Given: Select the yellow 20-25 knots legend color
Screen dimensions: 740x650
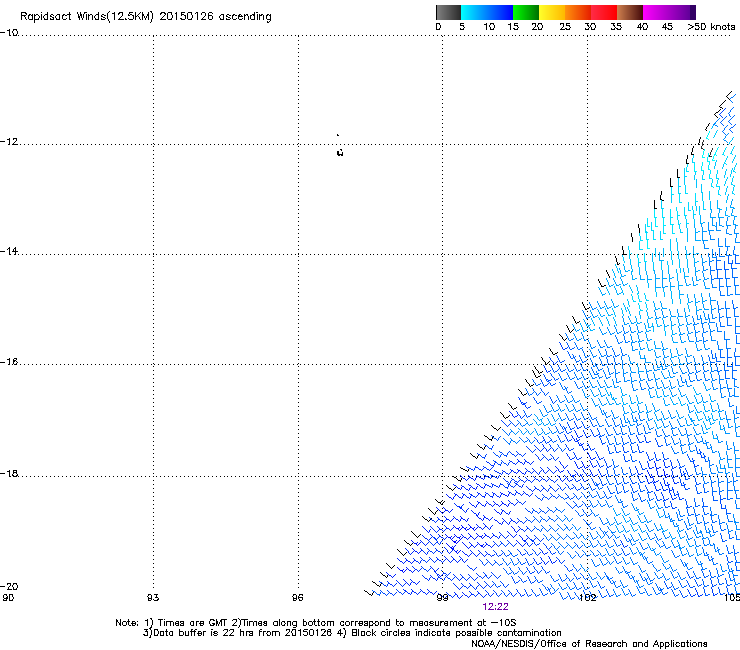Looking at the screenshot, I should pyautogui.click(x=552, y=12).
